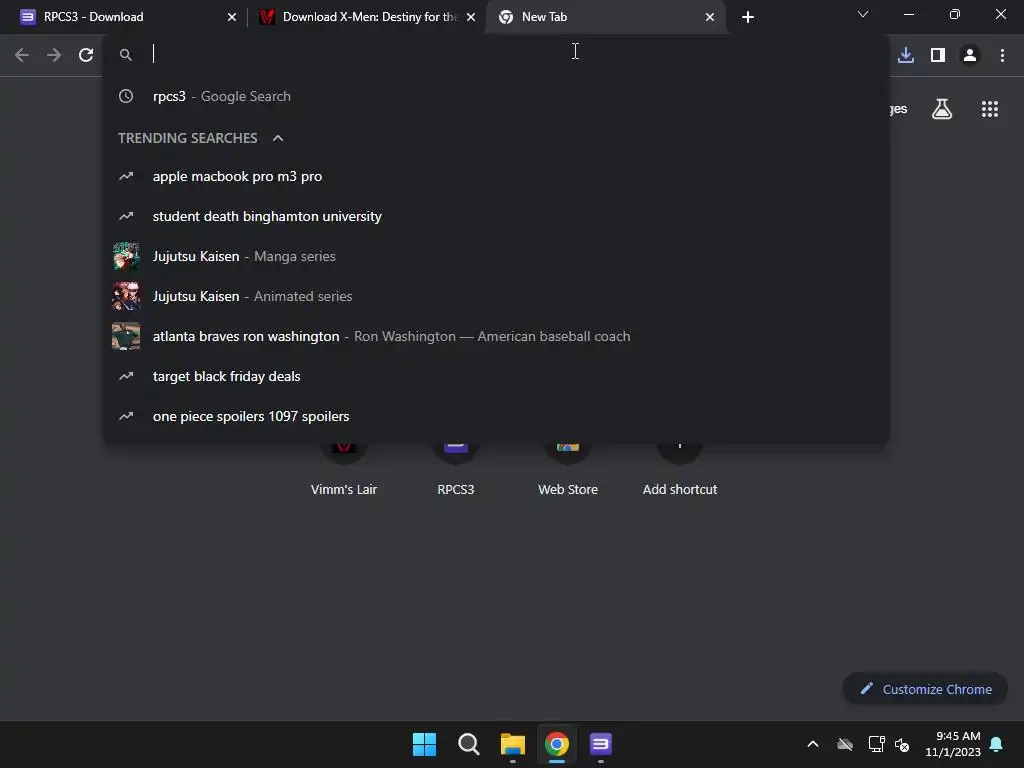Viewport: 1024px width, 768px height.
Task: Select target black friday deals suggestion
Action: point(496,376)
